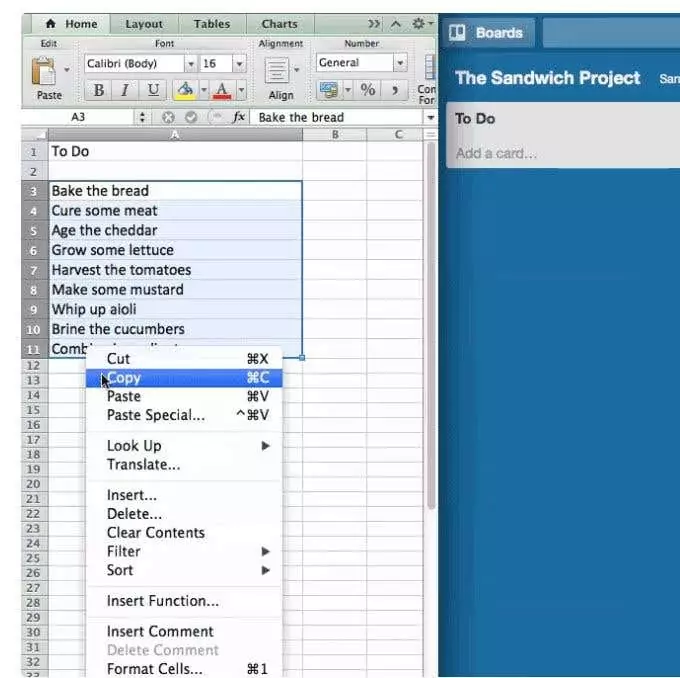Click the Trello search field

pos(611,33)
